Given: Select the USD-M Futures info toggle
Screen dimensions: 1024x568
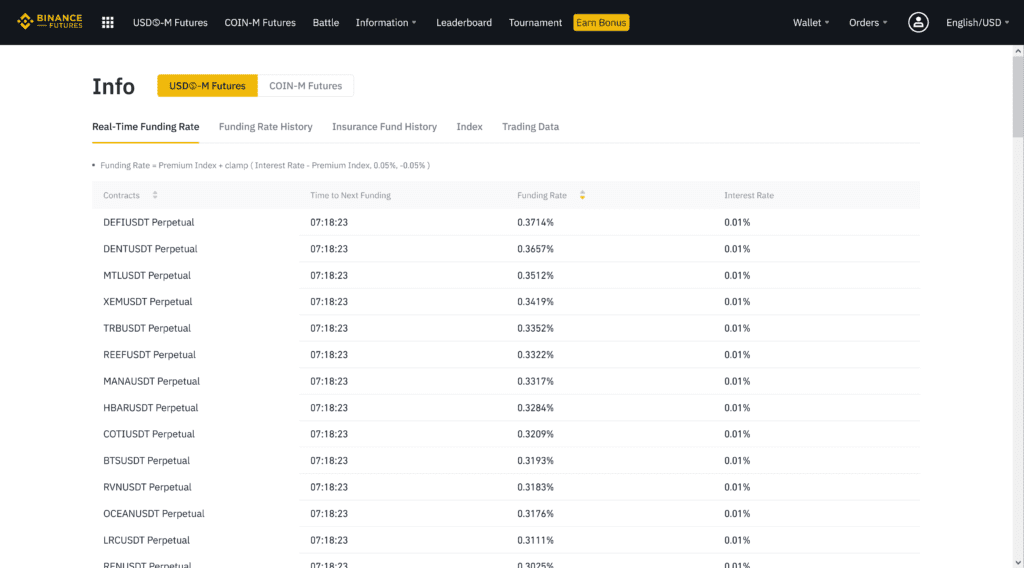Looking at the screenshot, I should (207, 86).
